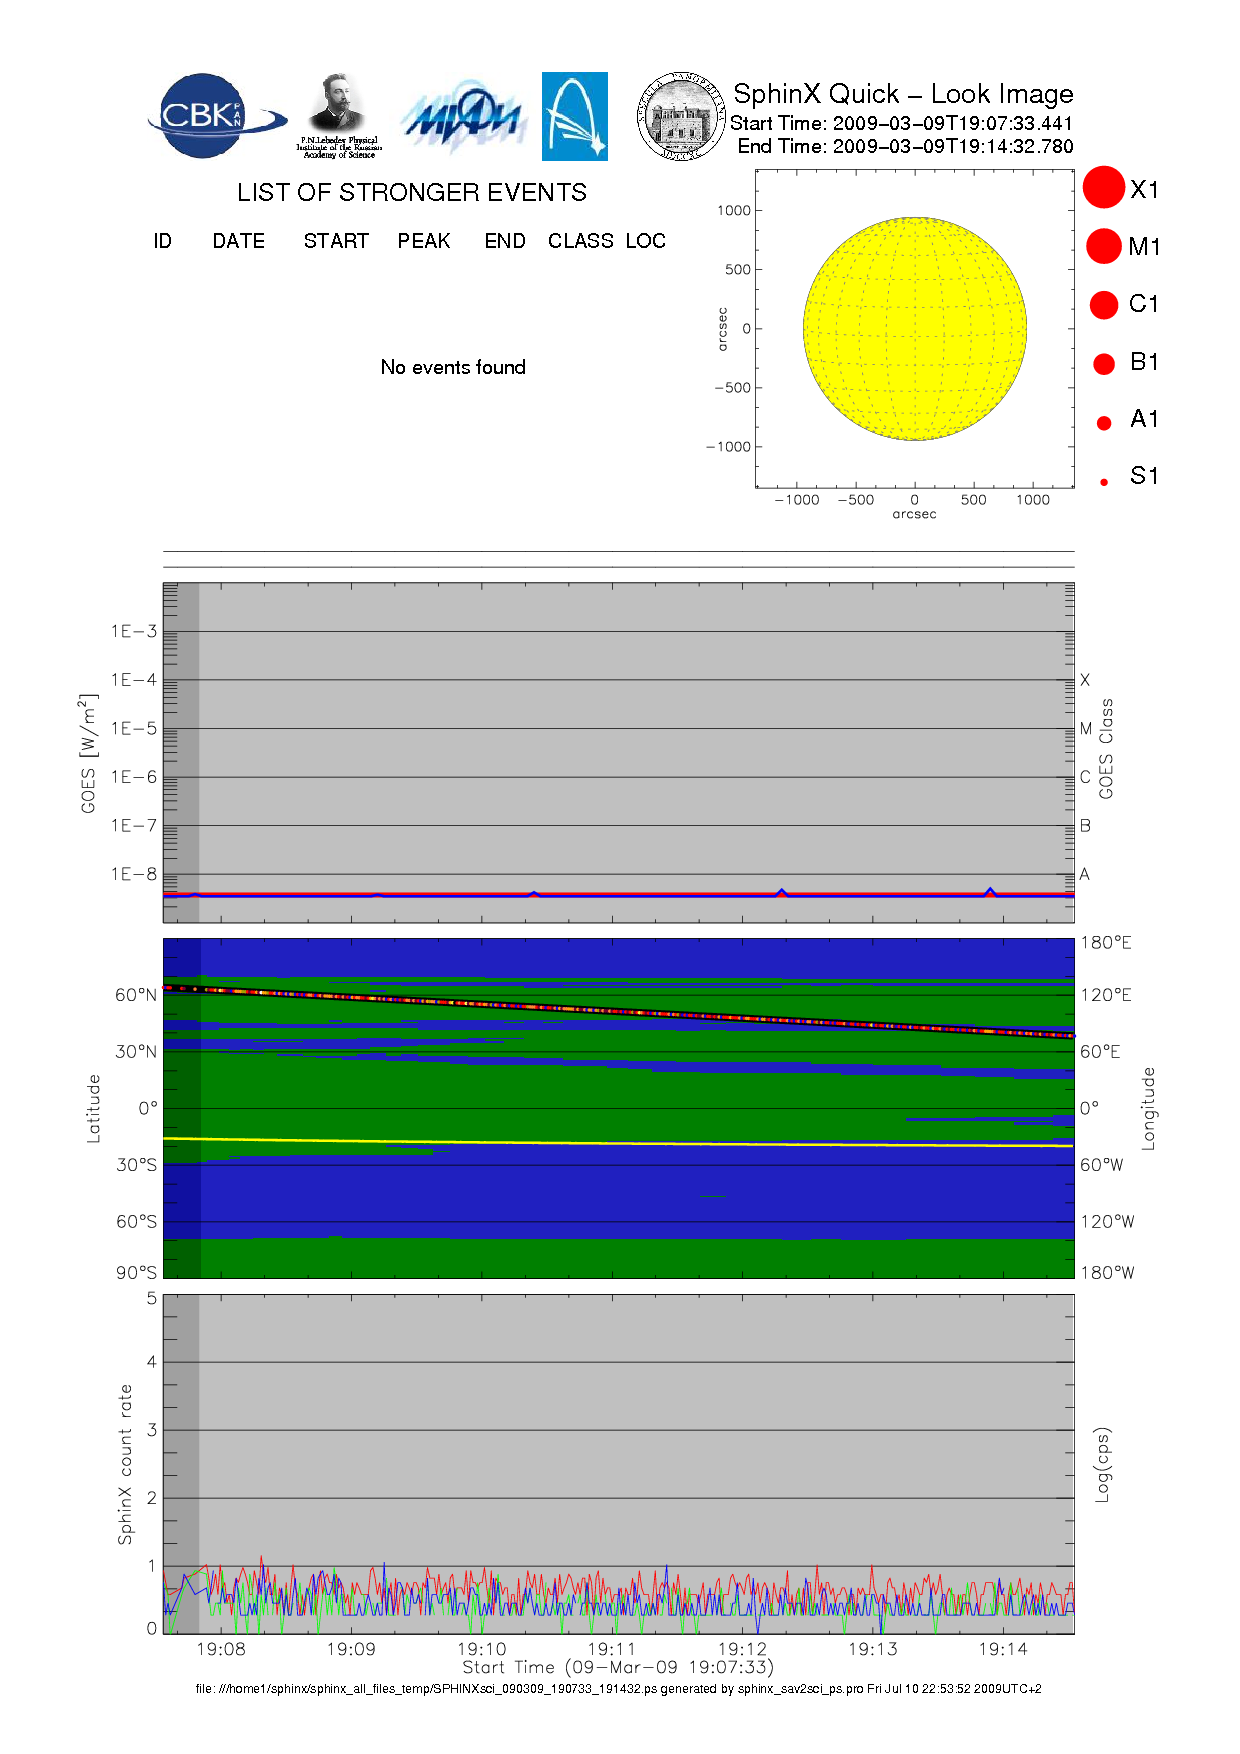Click the file path footer text
Viewport: 1240px width, 1754px height.
(618, 1689)
